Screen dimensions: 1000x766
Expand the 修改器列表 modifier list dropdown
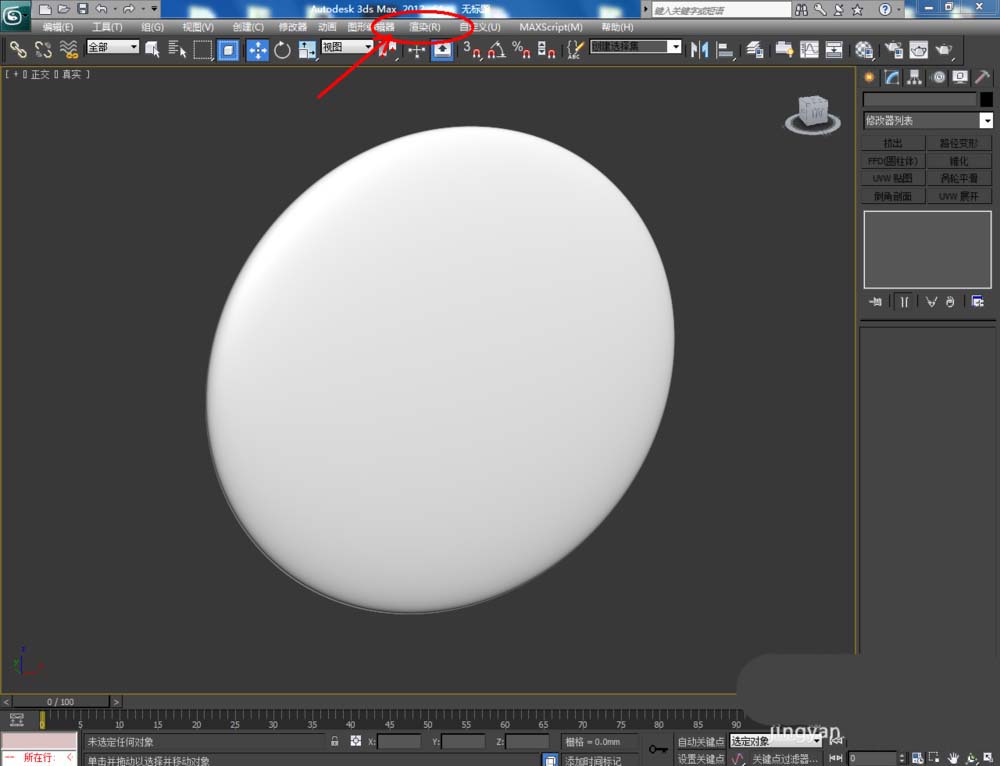point(986,121)
